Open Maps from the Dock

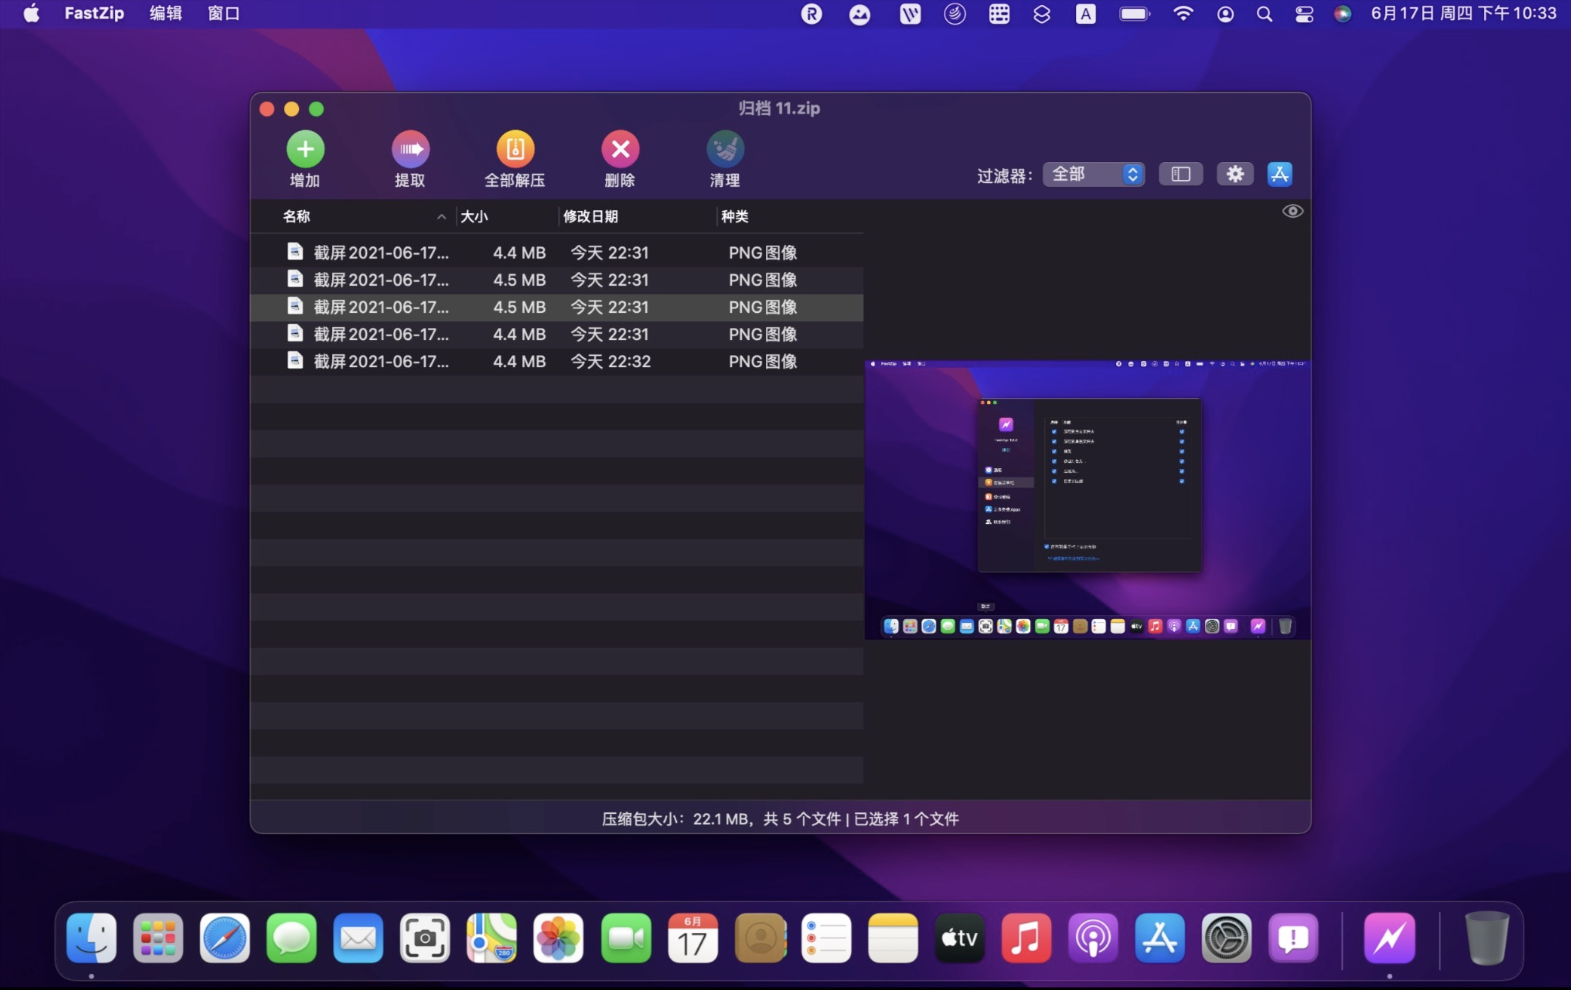492,938
